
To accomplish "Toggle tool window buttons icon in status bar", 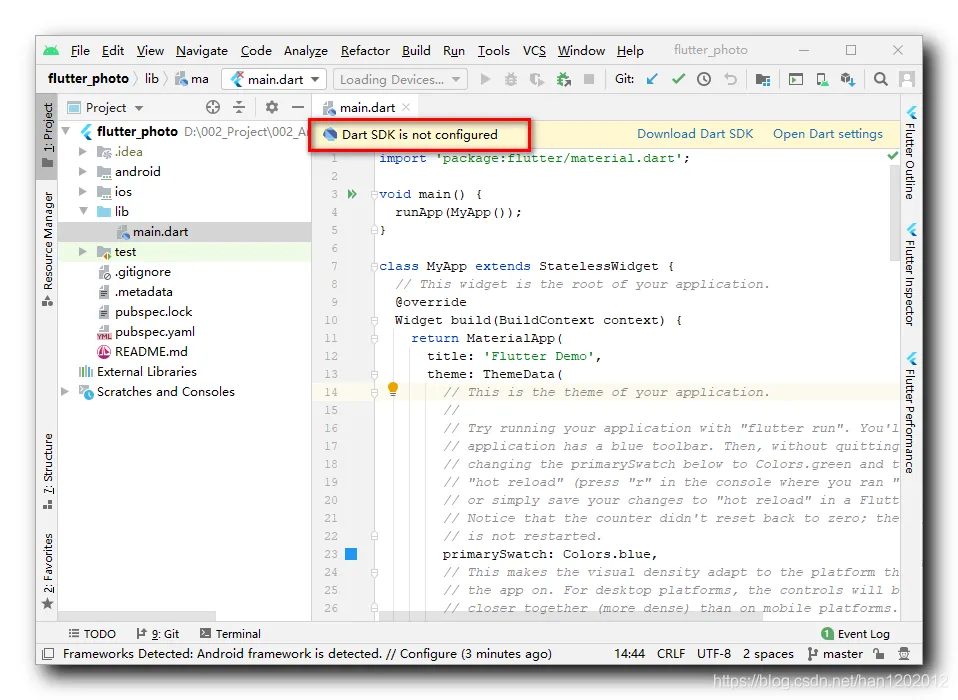I will point(48,654).
